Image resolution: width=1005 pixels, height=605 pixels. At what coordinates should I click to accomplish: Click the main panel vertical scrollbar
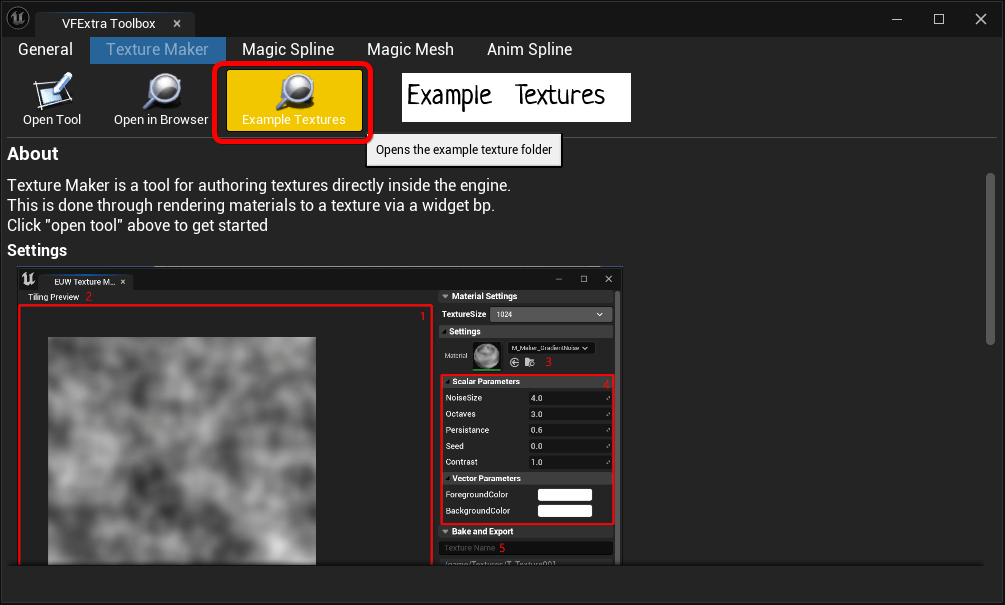(990, 259)
